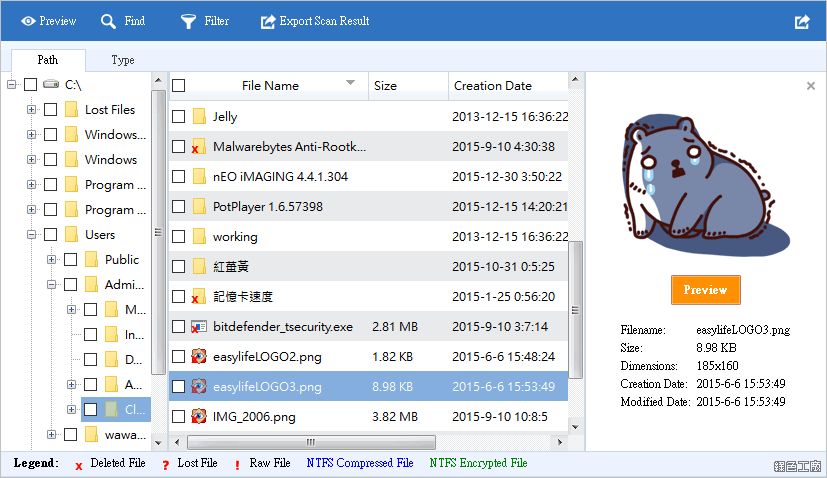
Task: Expand the Public tree node
Action: (x=52, y=260)
